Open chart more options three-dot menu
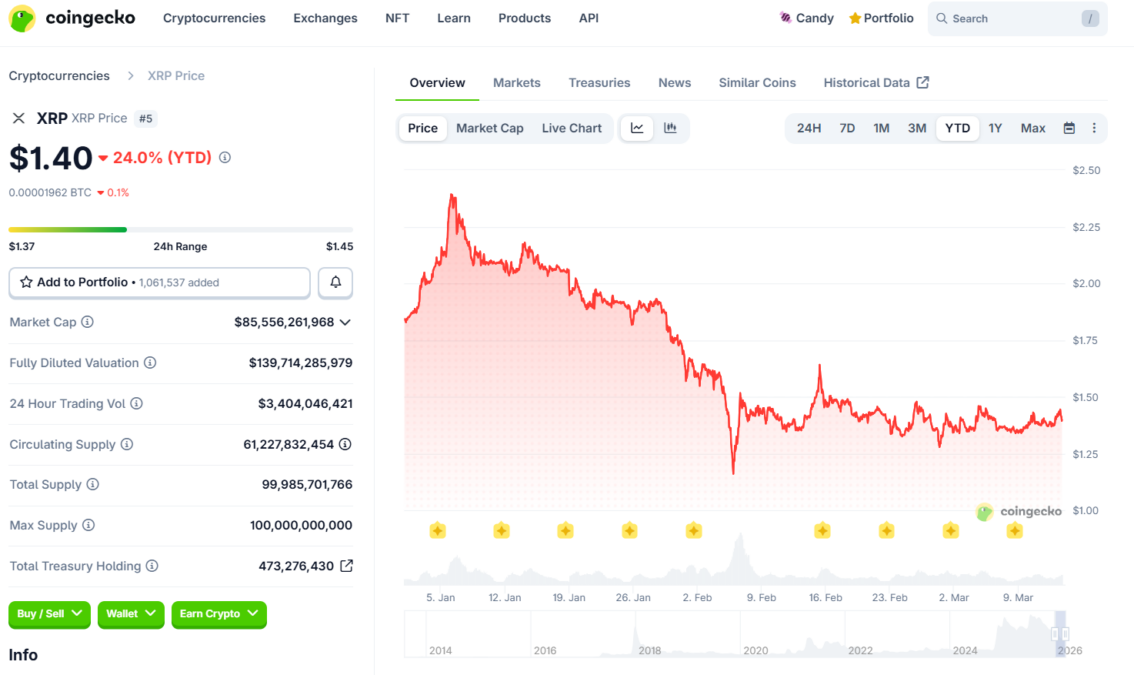 pos(1094,128)
